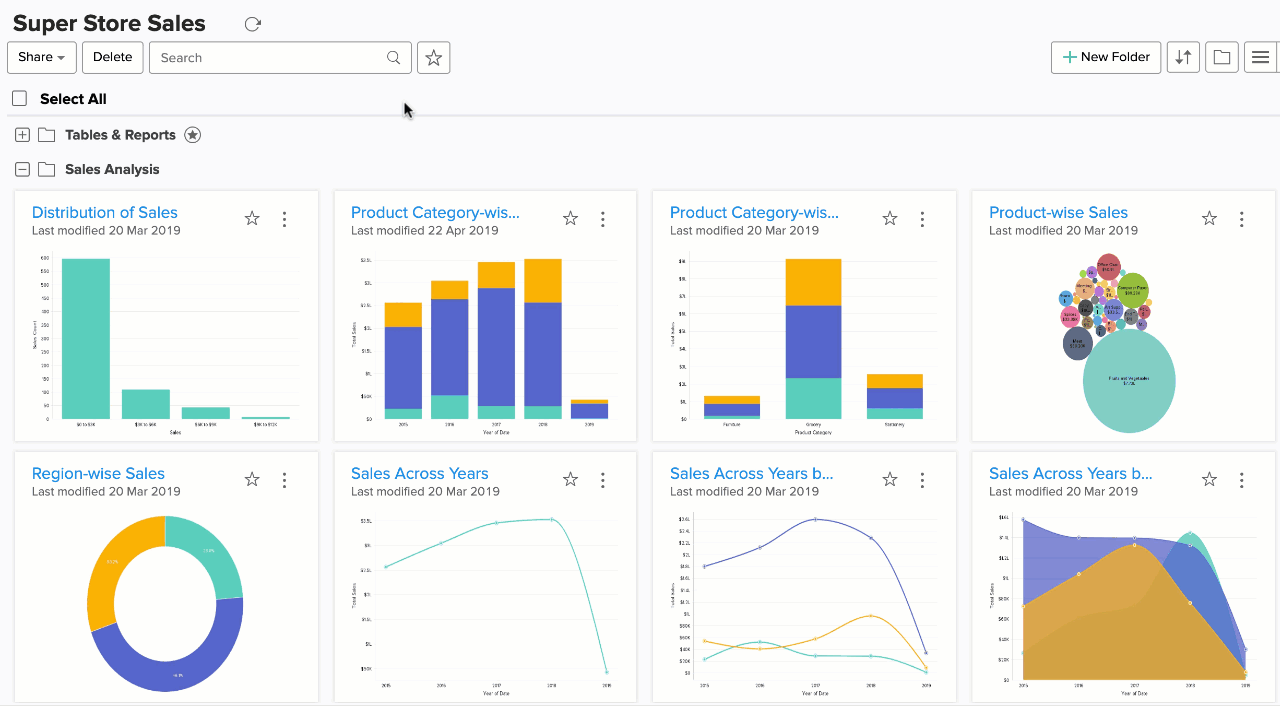The width and height of the screenshot is (1280, 706).
Task: Star the Distribution of Sales report
Action: pos(252,219)
